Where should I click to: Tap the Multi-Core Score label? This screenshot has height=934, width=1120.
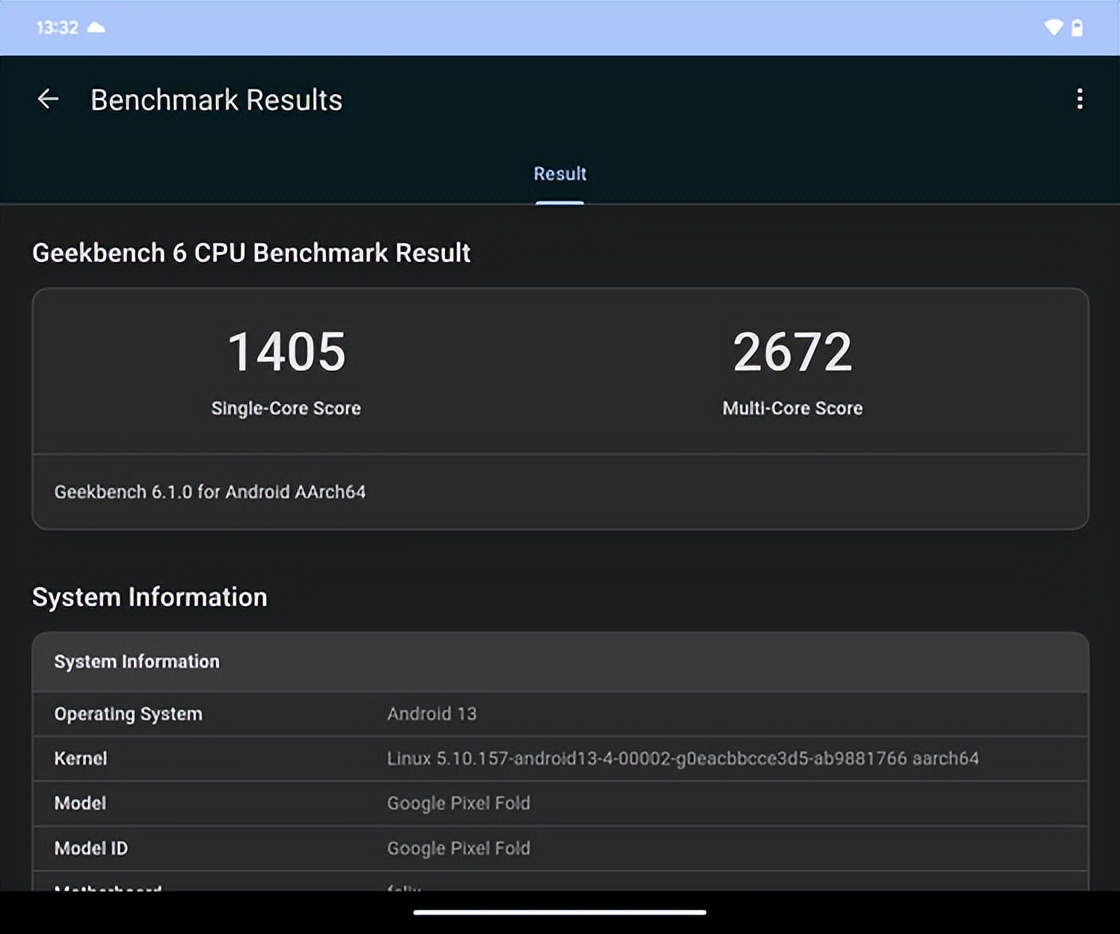coord(792,408)
